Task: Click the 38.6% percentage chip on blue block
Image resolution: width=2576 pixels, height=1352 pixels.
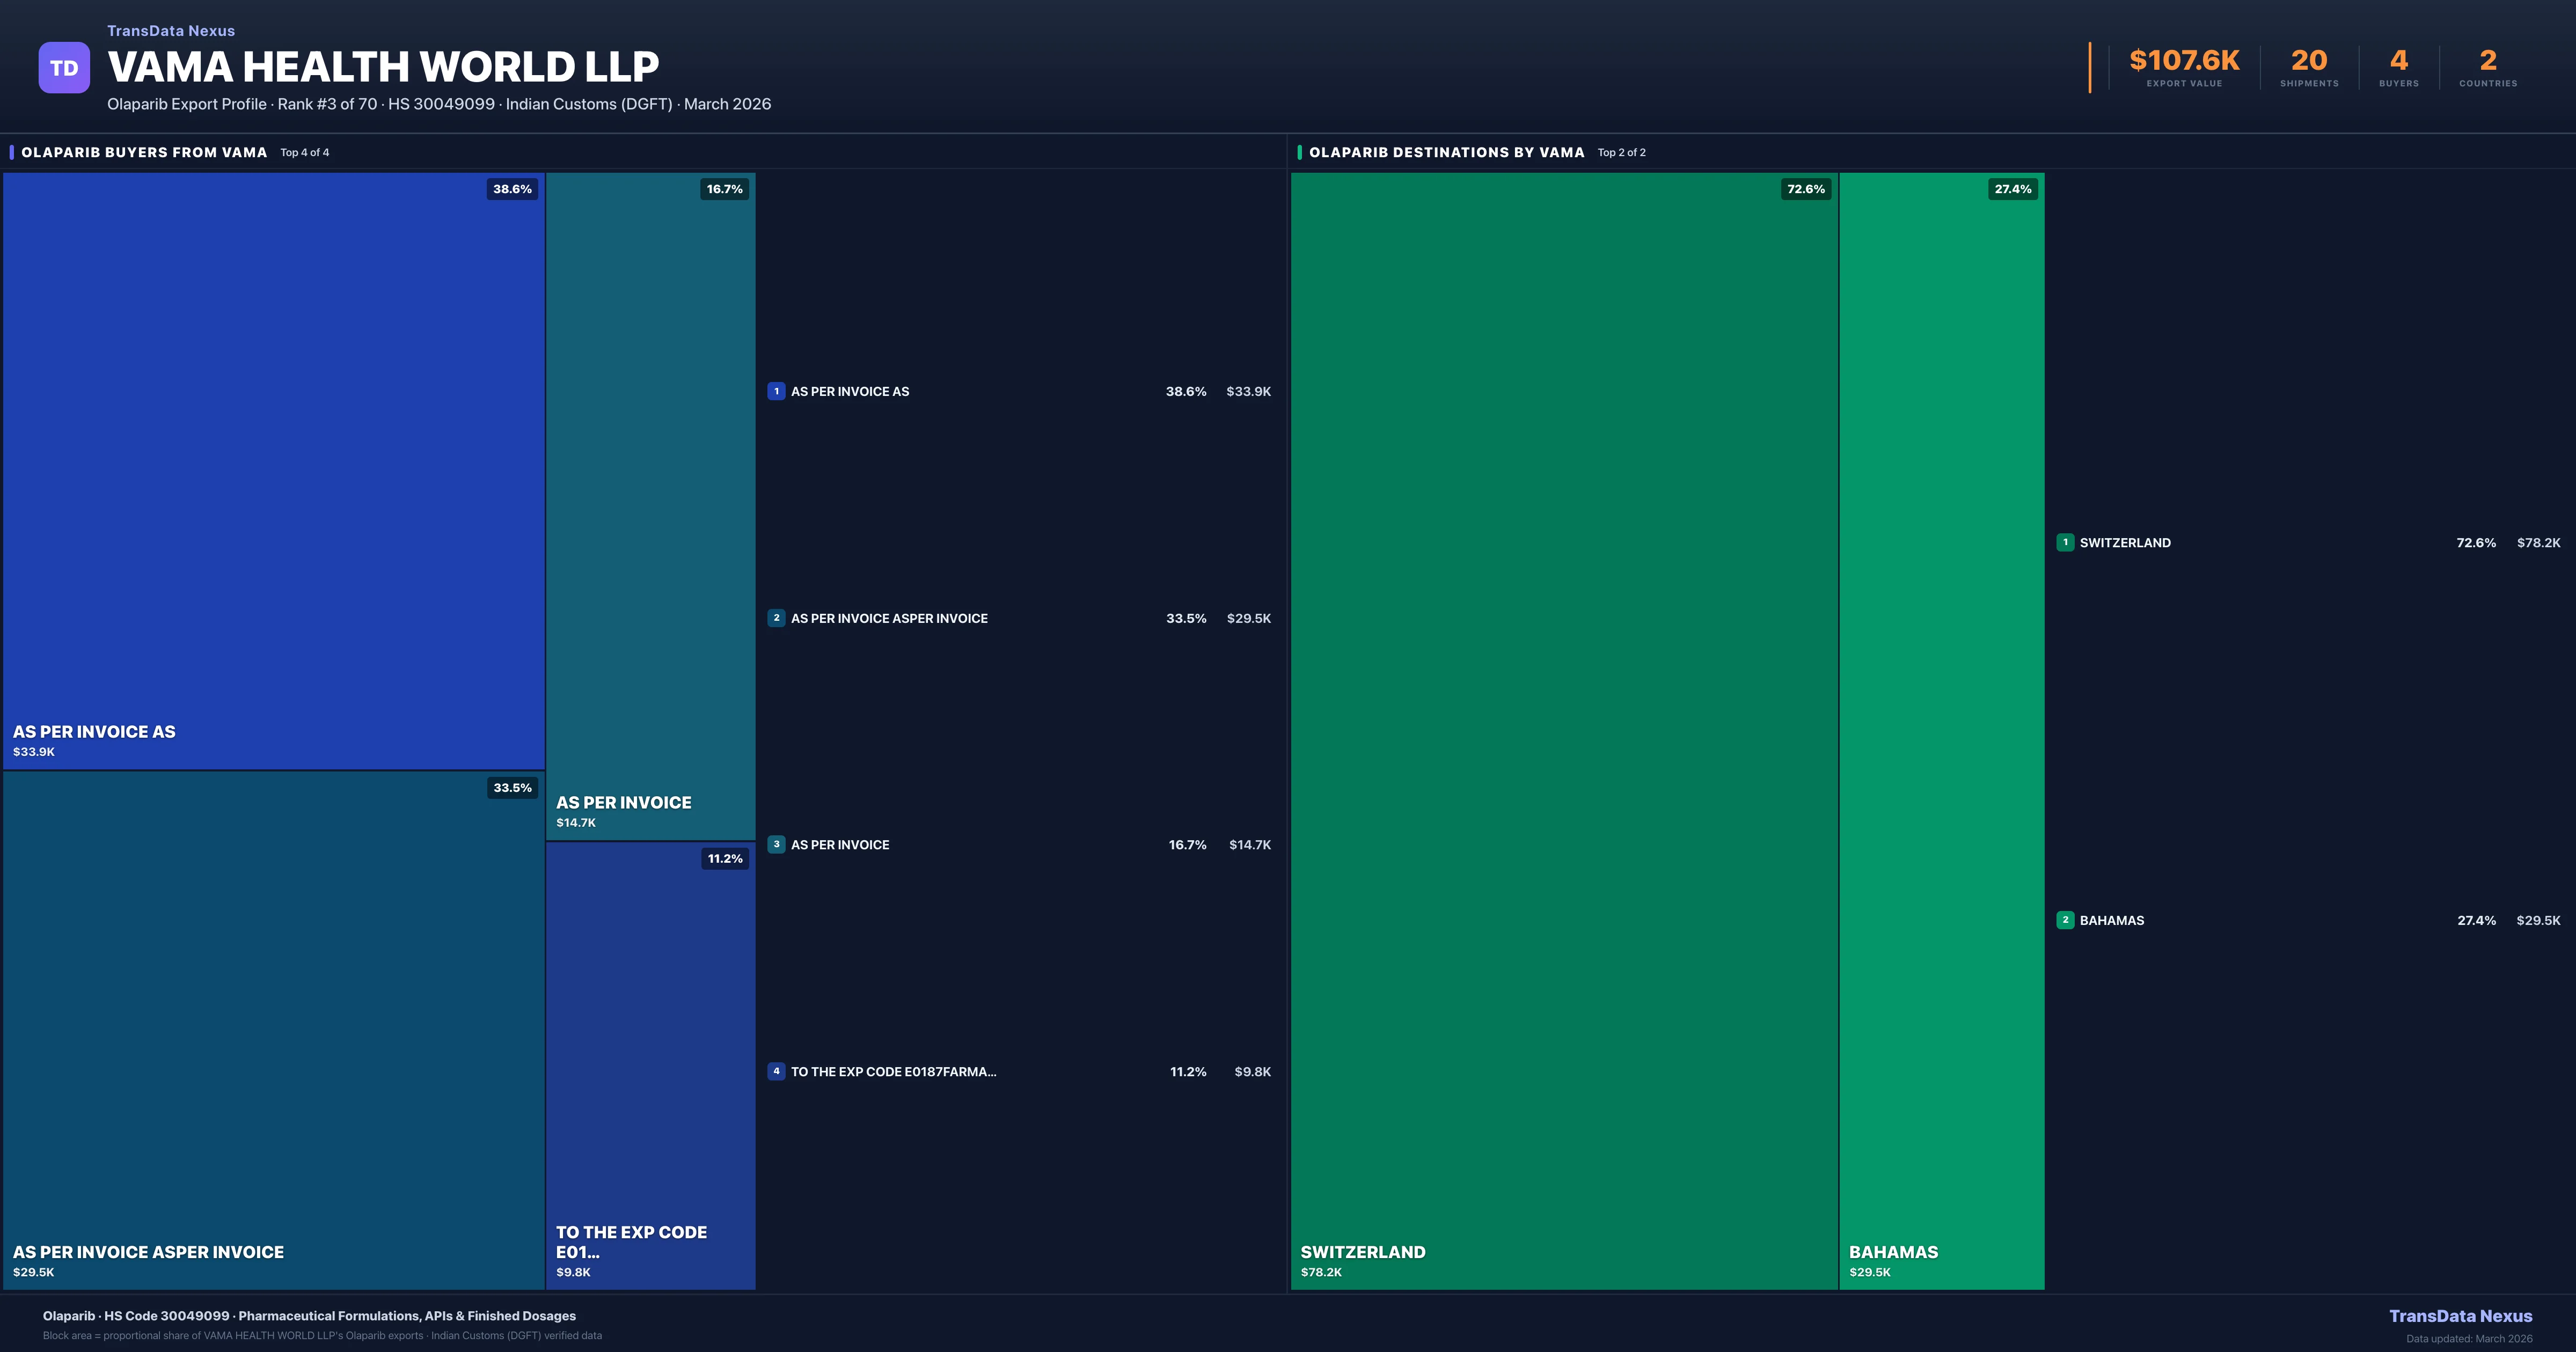Action: [x=511, y=188]
